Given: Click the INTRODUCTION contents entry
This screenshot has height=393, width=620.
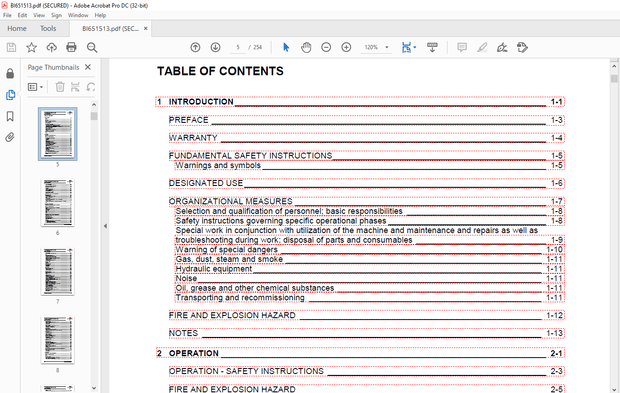Looking at the screenshot, I should point(360,102).
